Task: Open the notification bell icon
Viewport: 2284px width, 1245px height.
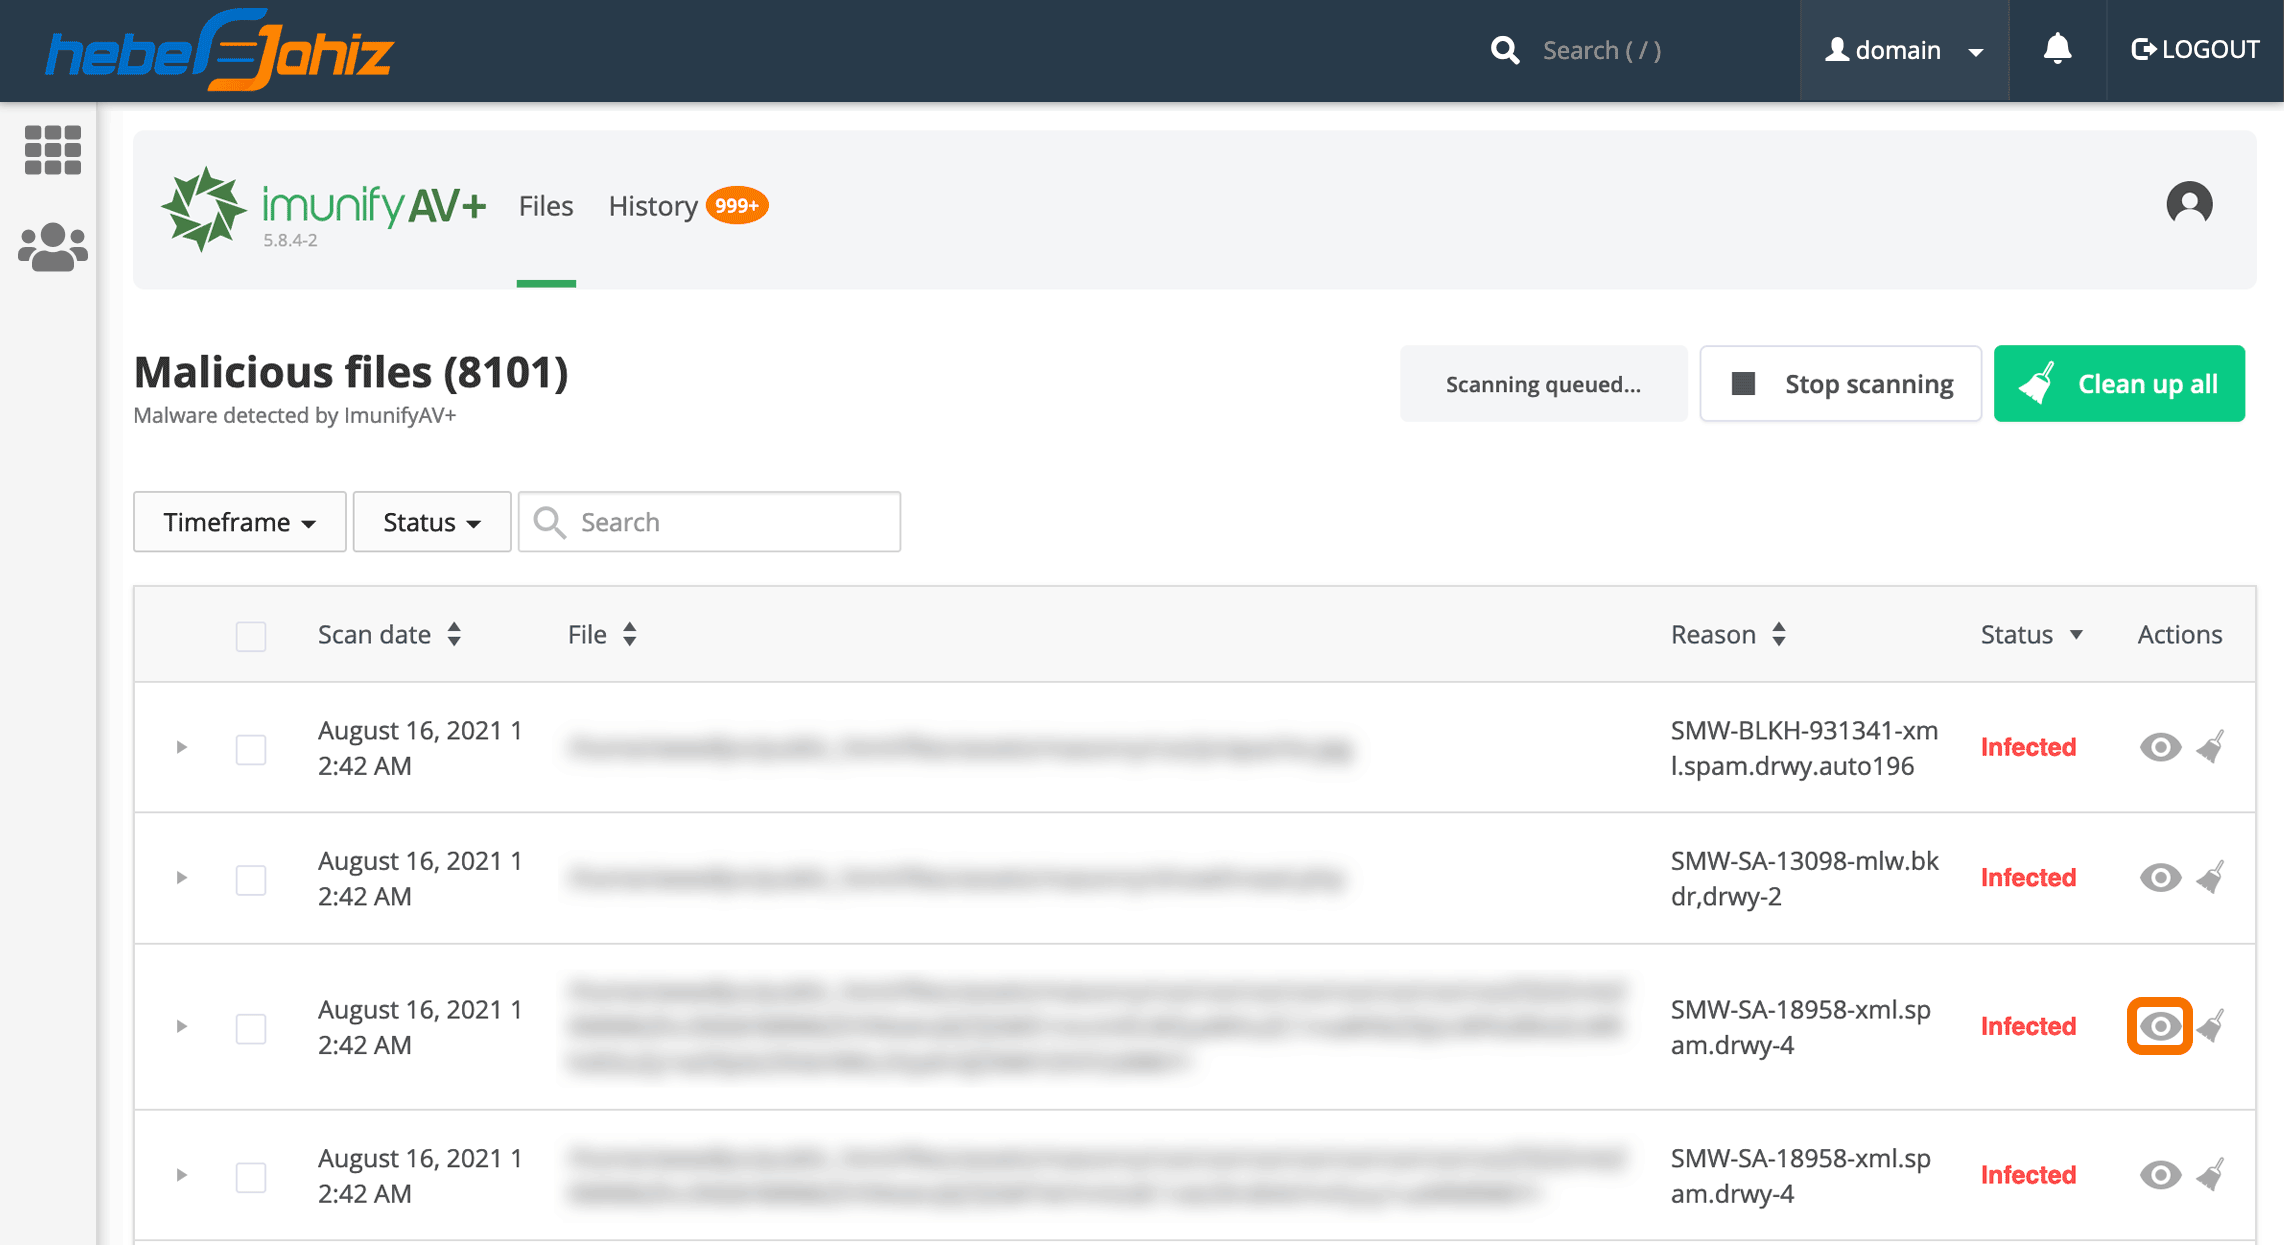Action: (x=2057, y=50)
